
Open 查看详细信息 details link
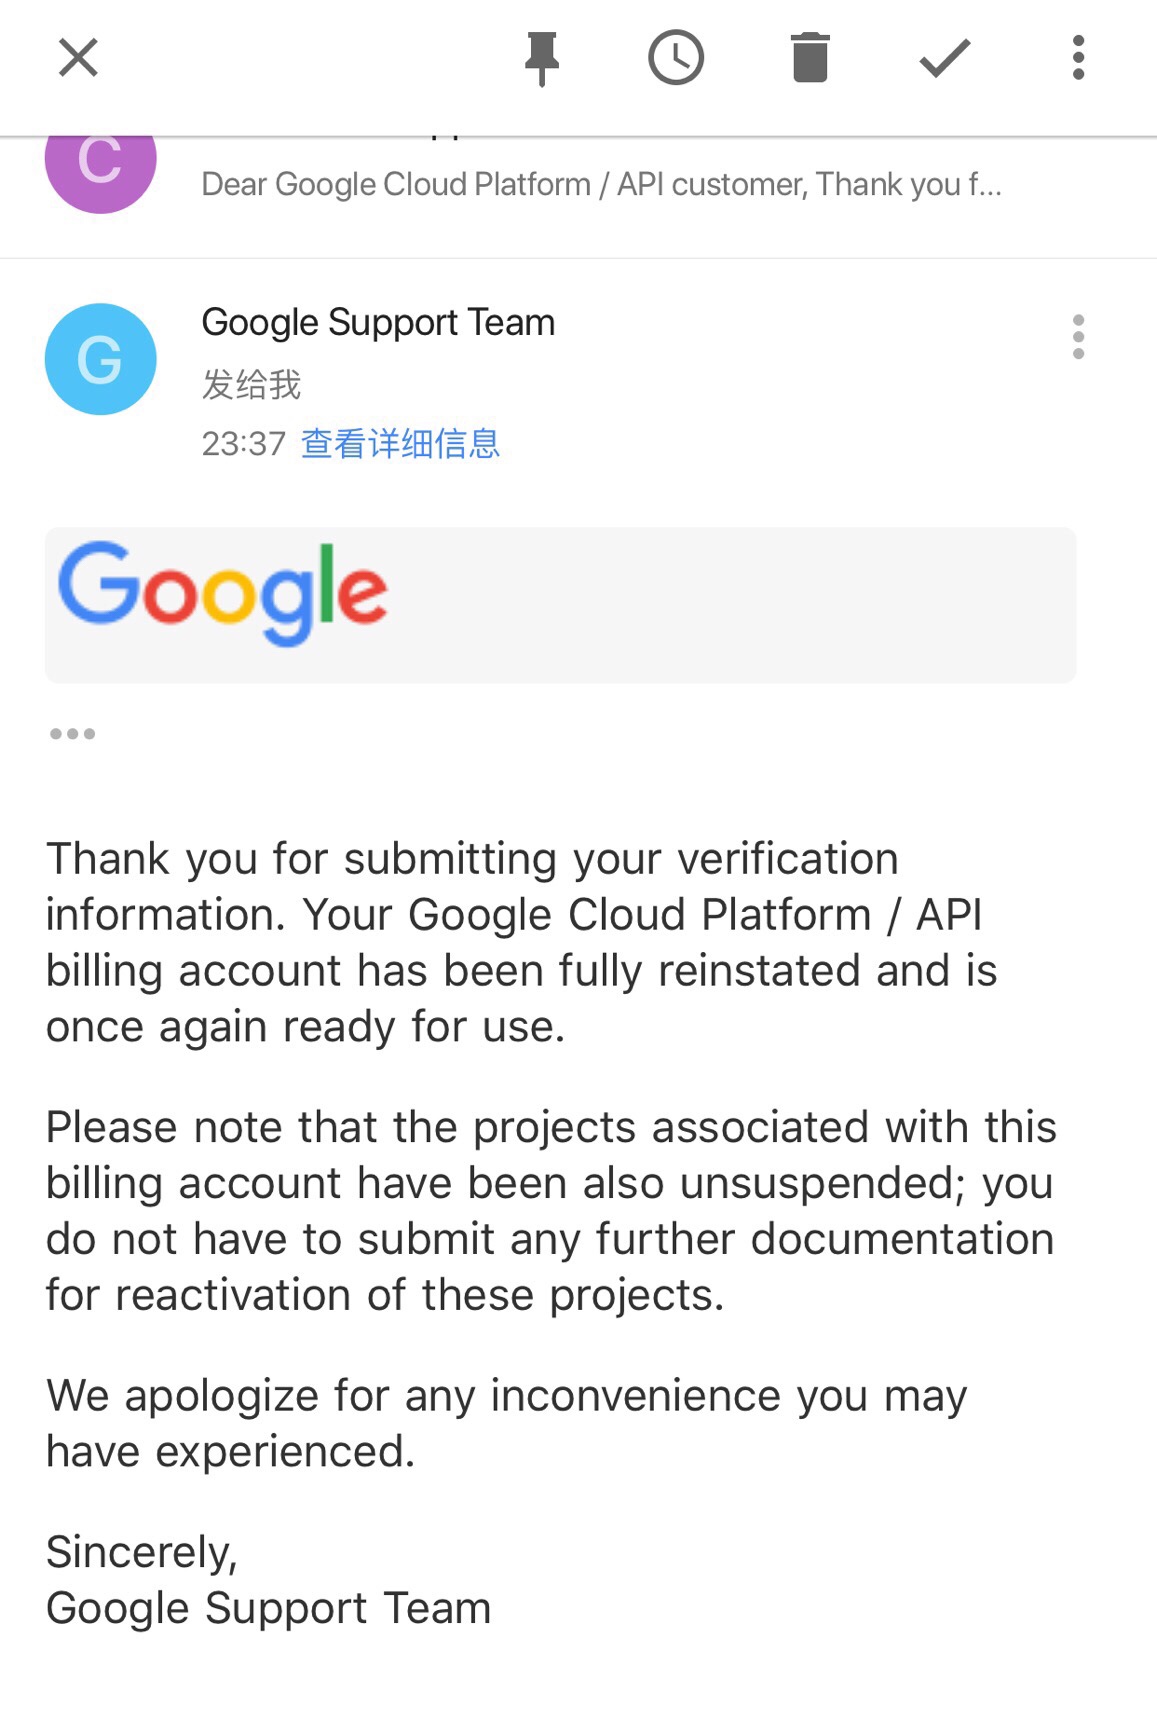coord(400,443)
